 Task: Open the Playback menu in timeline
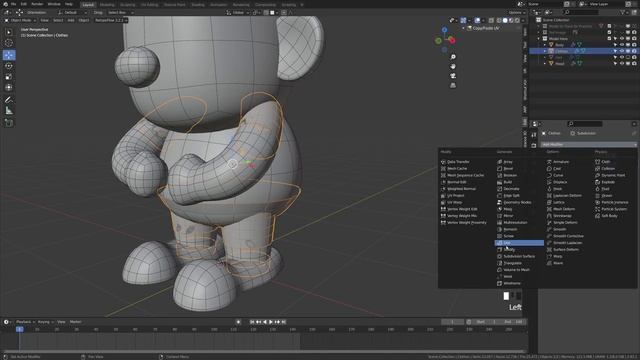pyautogui.click(x=25, y=322)
